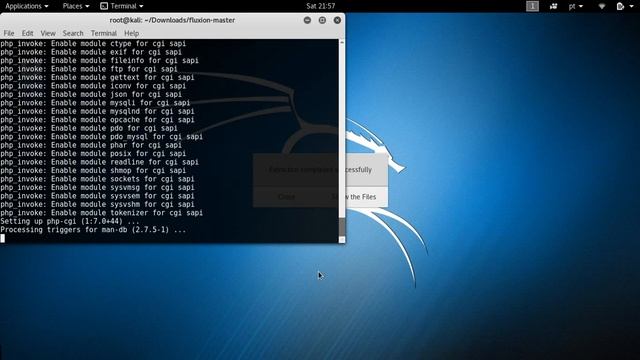
Task: Maximize the terminal window
Action: [322, 20]
